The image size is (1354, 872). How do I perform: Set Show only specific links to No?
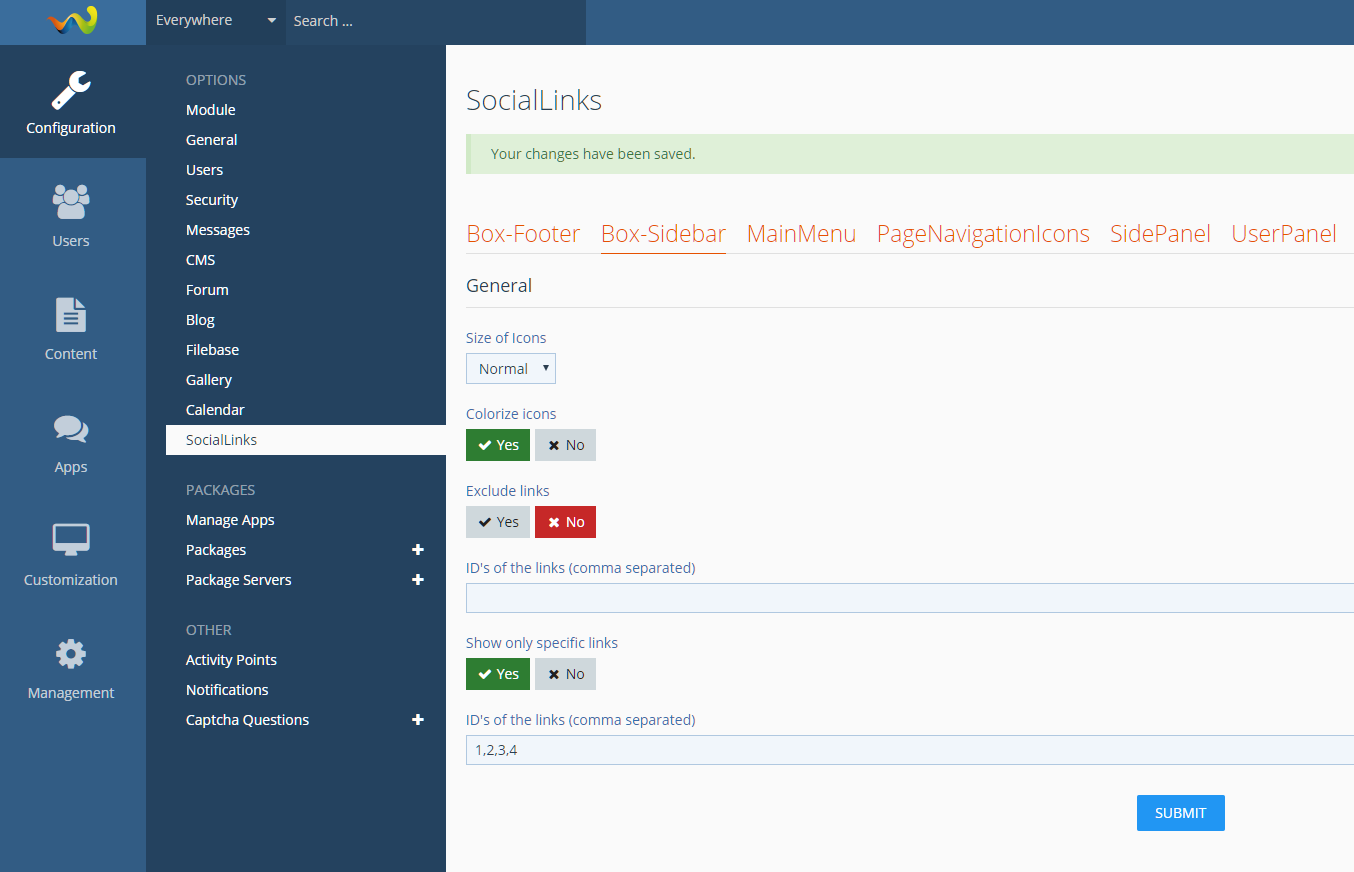point(565,674)
